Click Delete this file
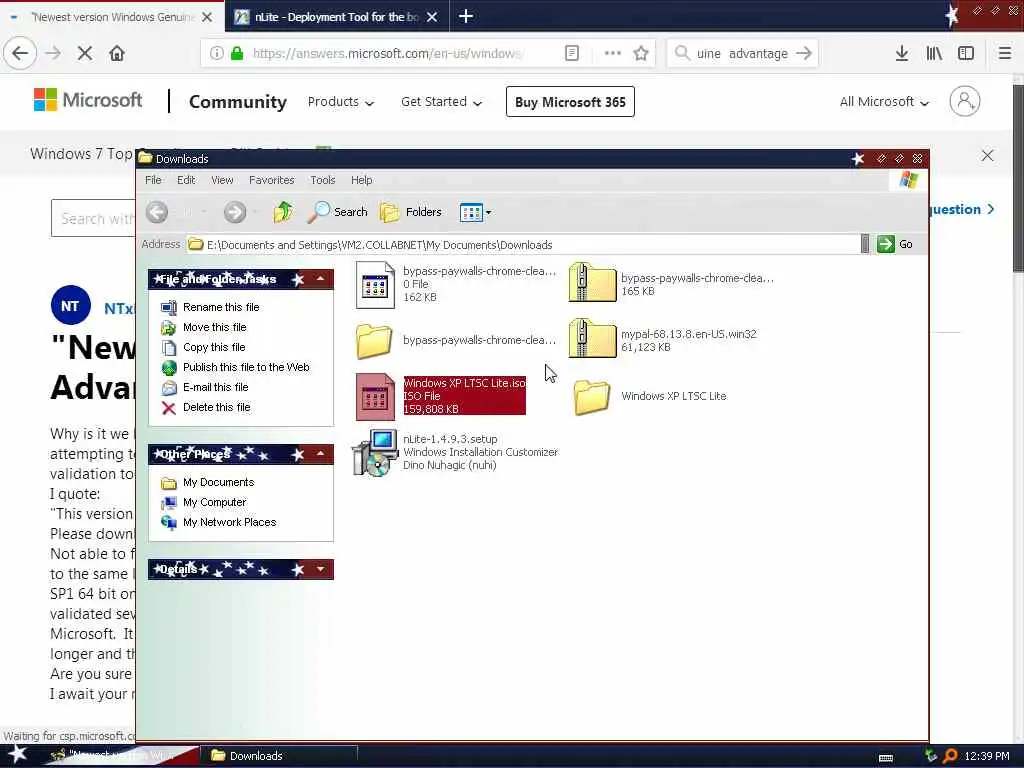This screenshot has height=768, width=1024. coord(206,408)
